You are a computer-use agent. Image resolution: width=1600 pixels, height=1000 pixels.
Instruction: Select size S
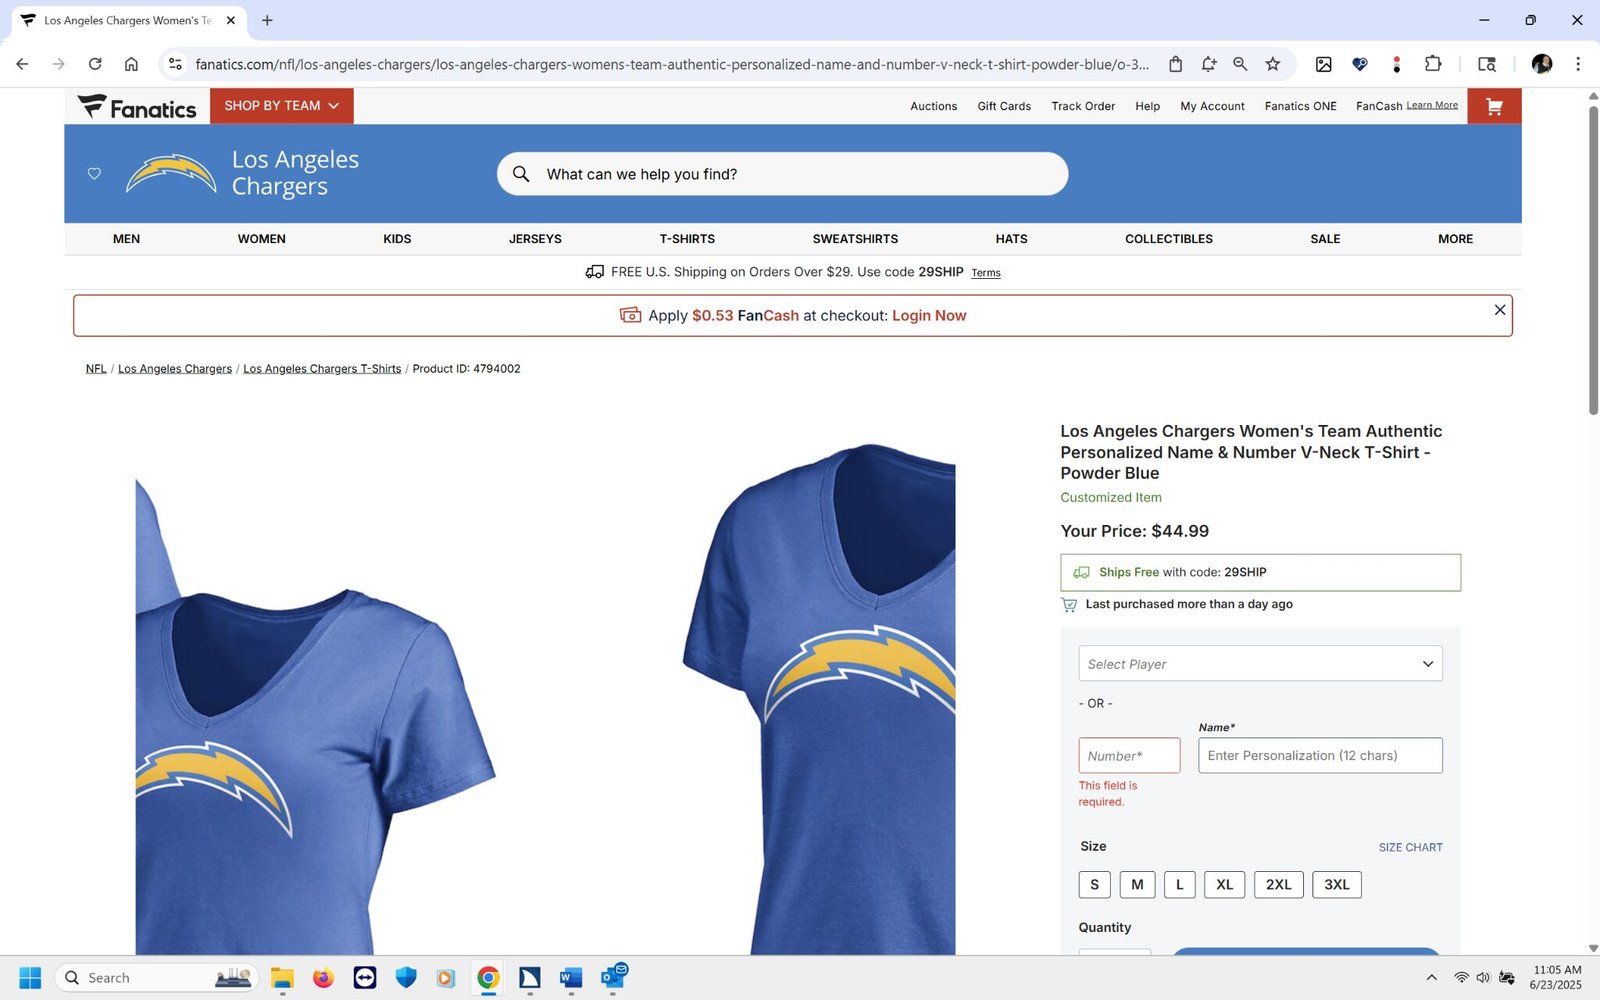[1094, 884]
